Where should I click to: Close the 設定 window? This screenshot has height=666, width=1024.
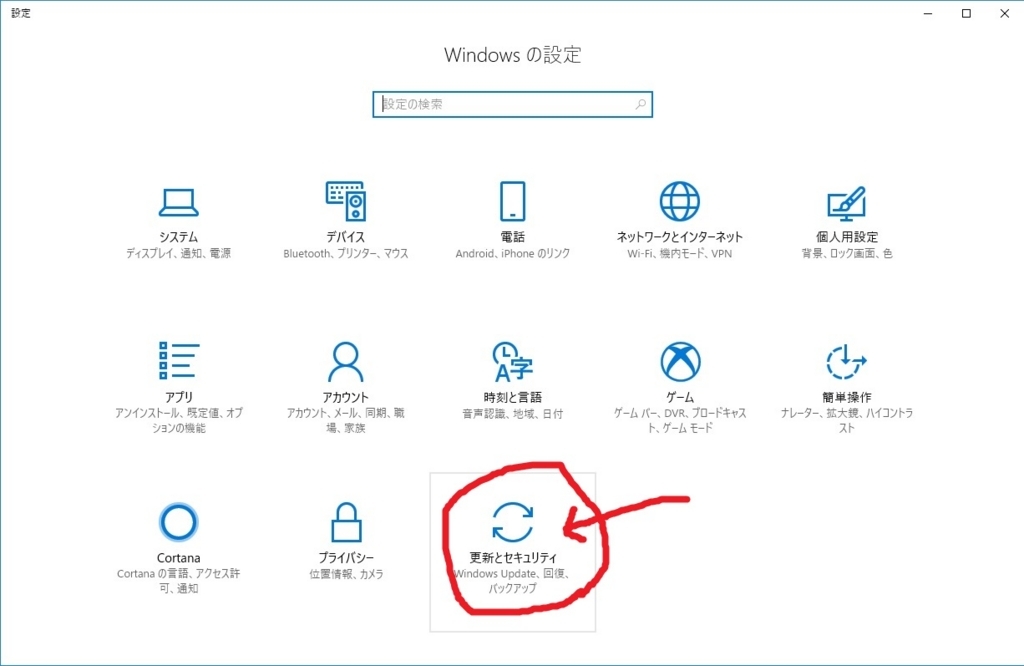pyautogui.click(x=1004, y=13)
